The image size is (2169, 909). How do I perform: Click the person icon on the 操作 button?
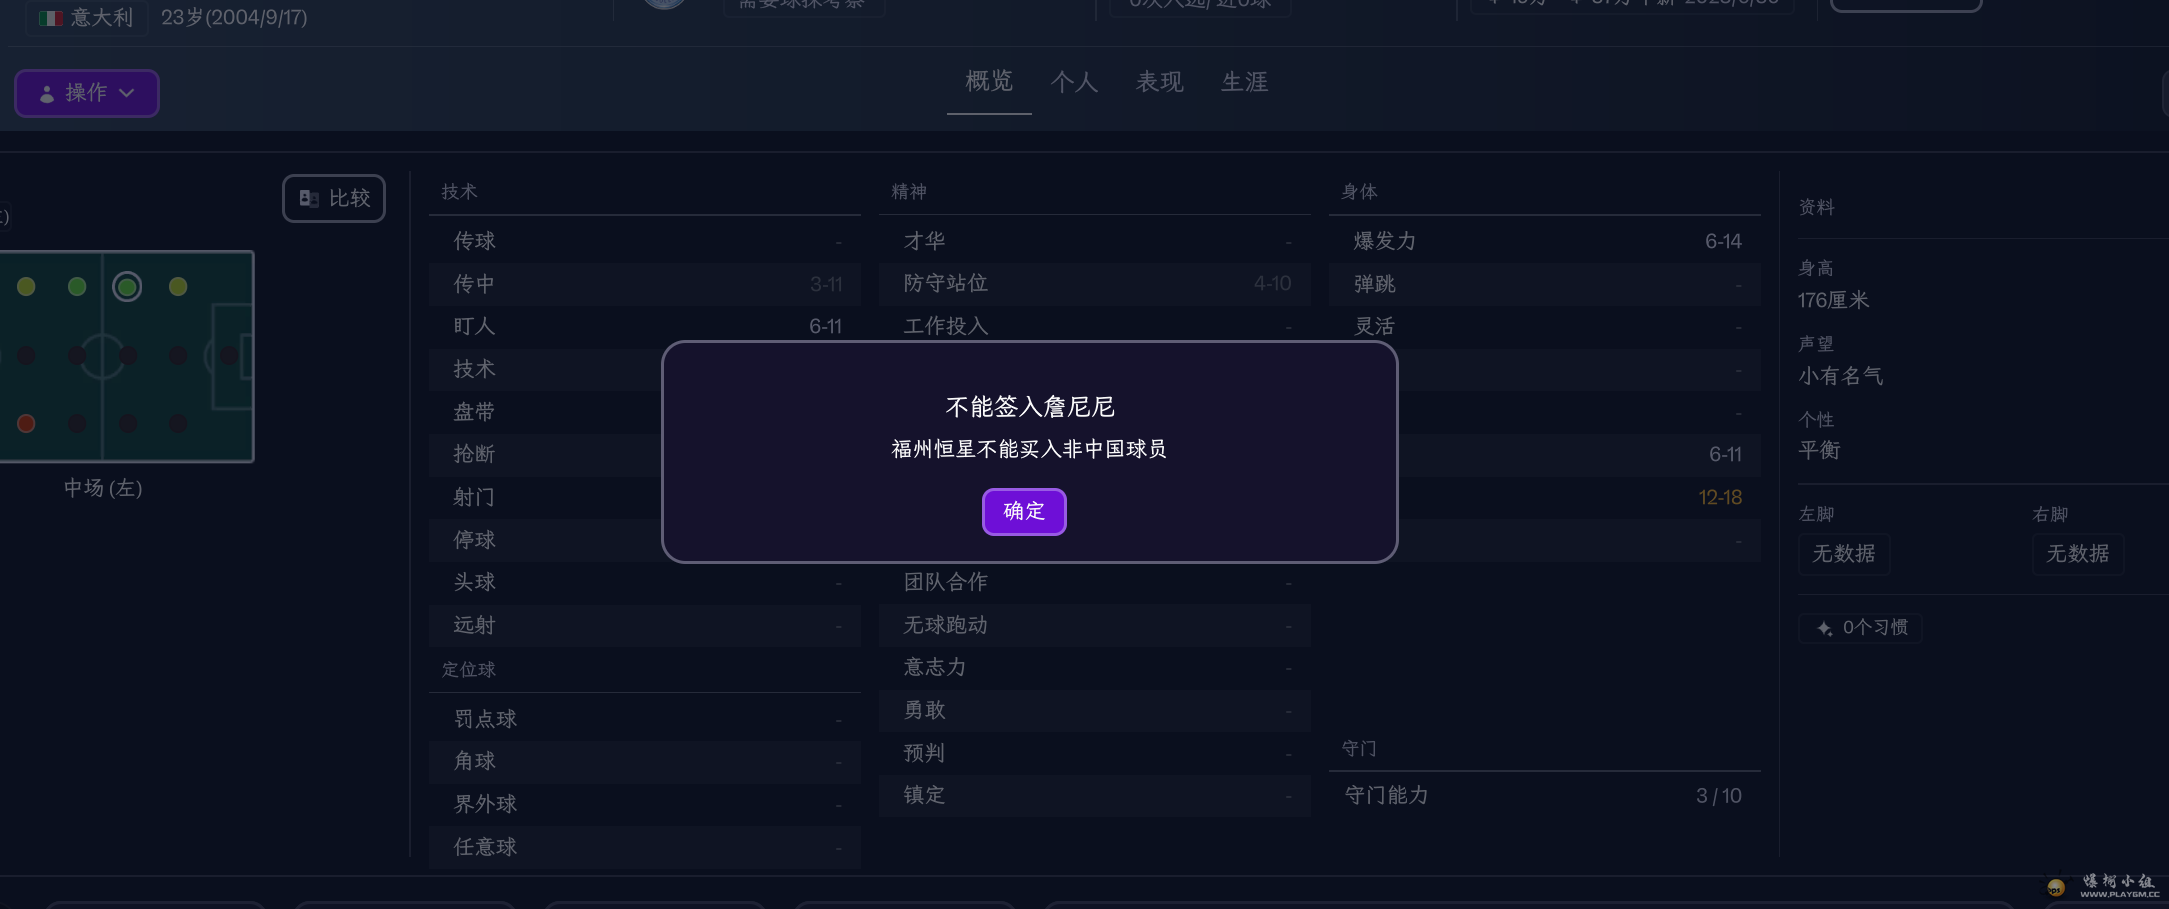[x=46, y=93]
